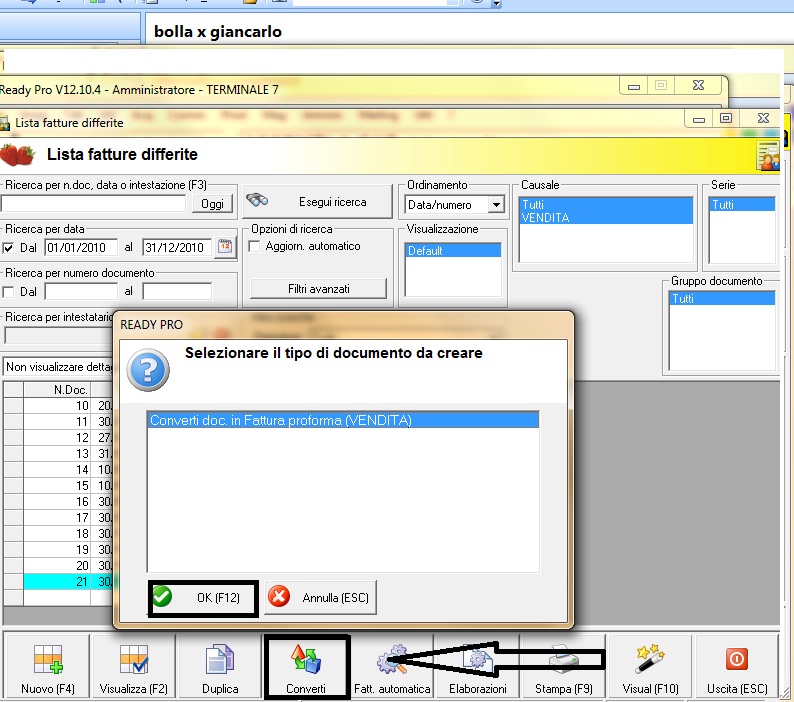This screenshot has width=794, height=702.
Task: Select Default in Visualizzazione list
Action: tap(453, 251)
